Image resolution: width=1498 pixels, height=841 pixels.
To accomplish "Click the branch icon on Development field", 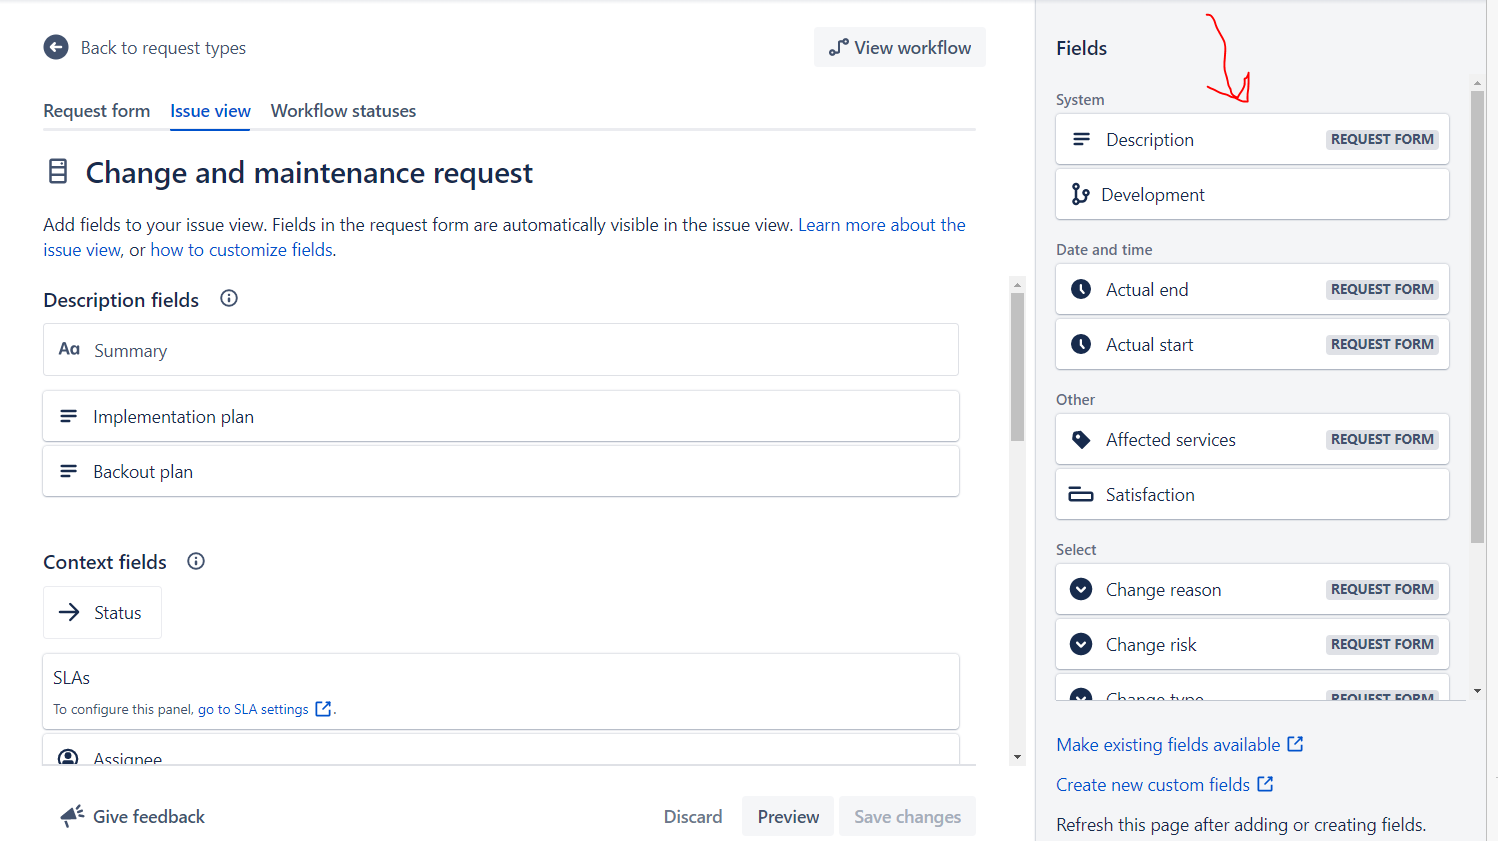I will [1081, 194].
